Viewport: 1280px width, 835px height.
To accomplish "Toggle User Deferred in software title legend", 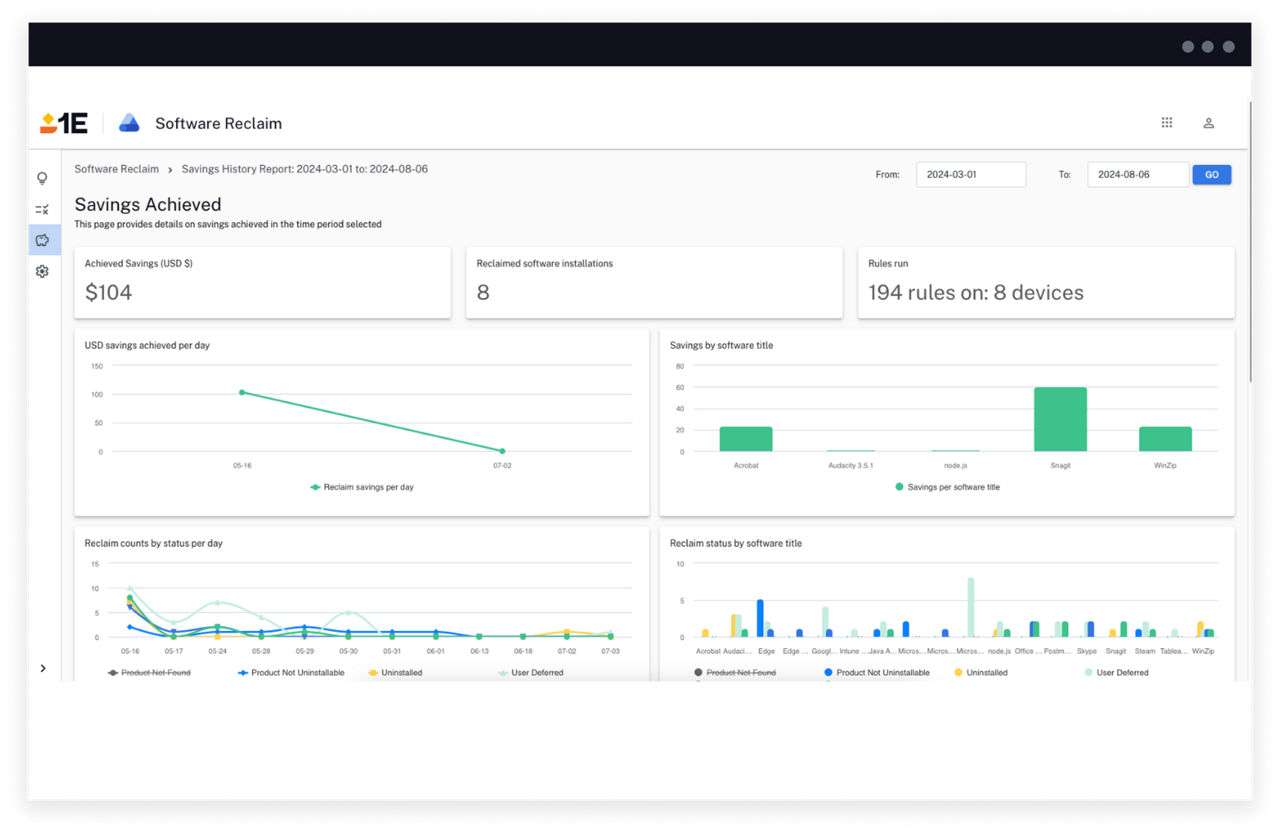I will [1116, 673].
